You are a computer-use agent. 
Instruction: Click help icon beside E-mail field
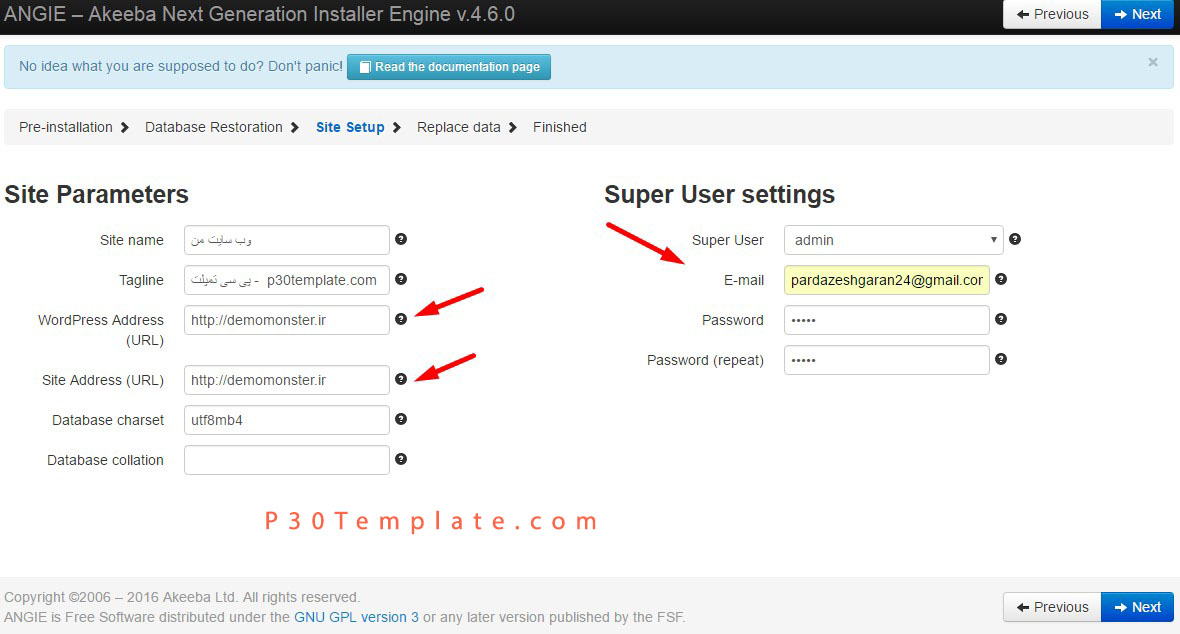pos(1001,279)
